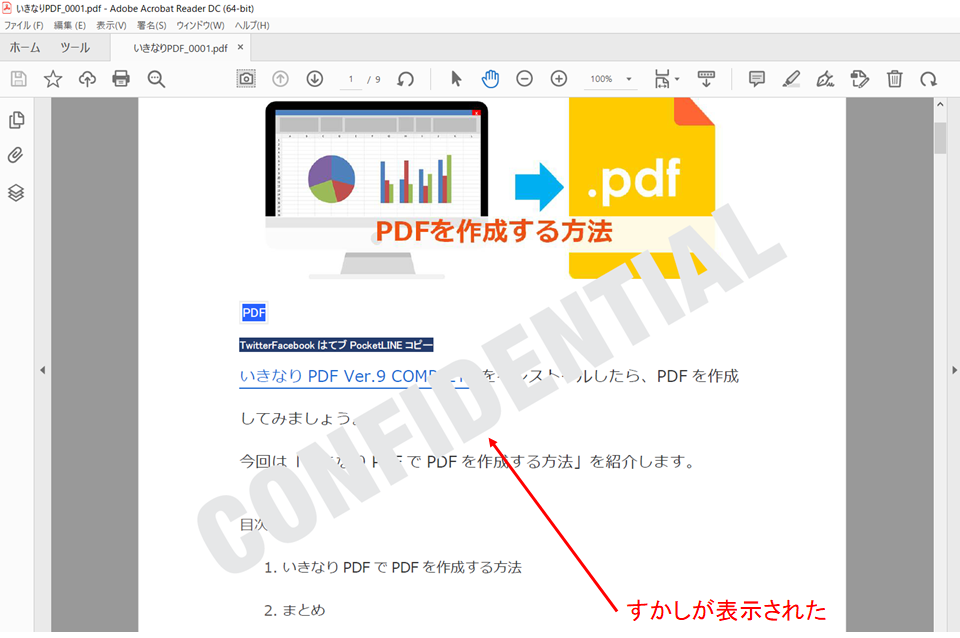The image size is (960, 638).
Task: Click the trash delete icon
Action: tap(894, 79)
